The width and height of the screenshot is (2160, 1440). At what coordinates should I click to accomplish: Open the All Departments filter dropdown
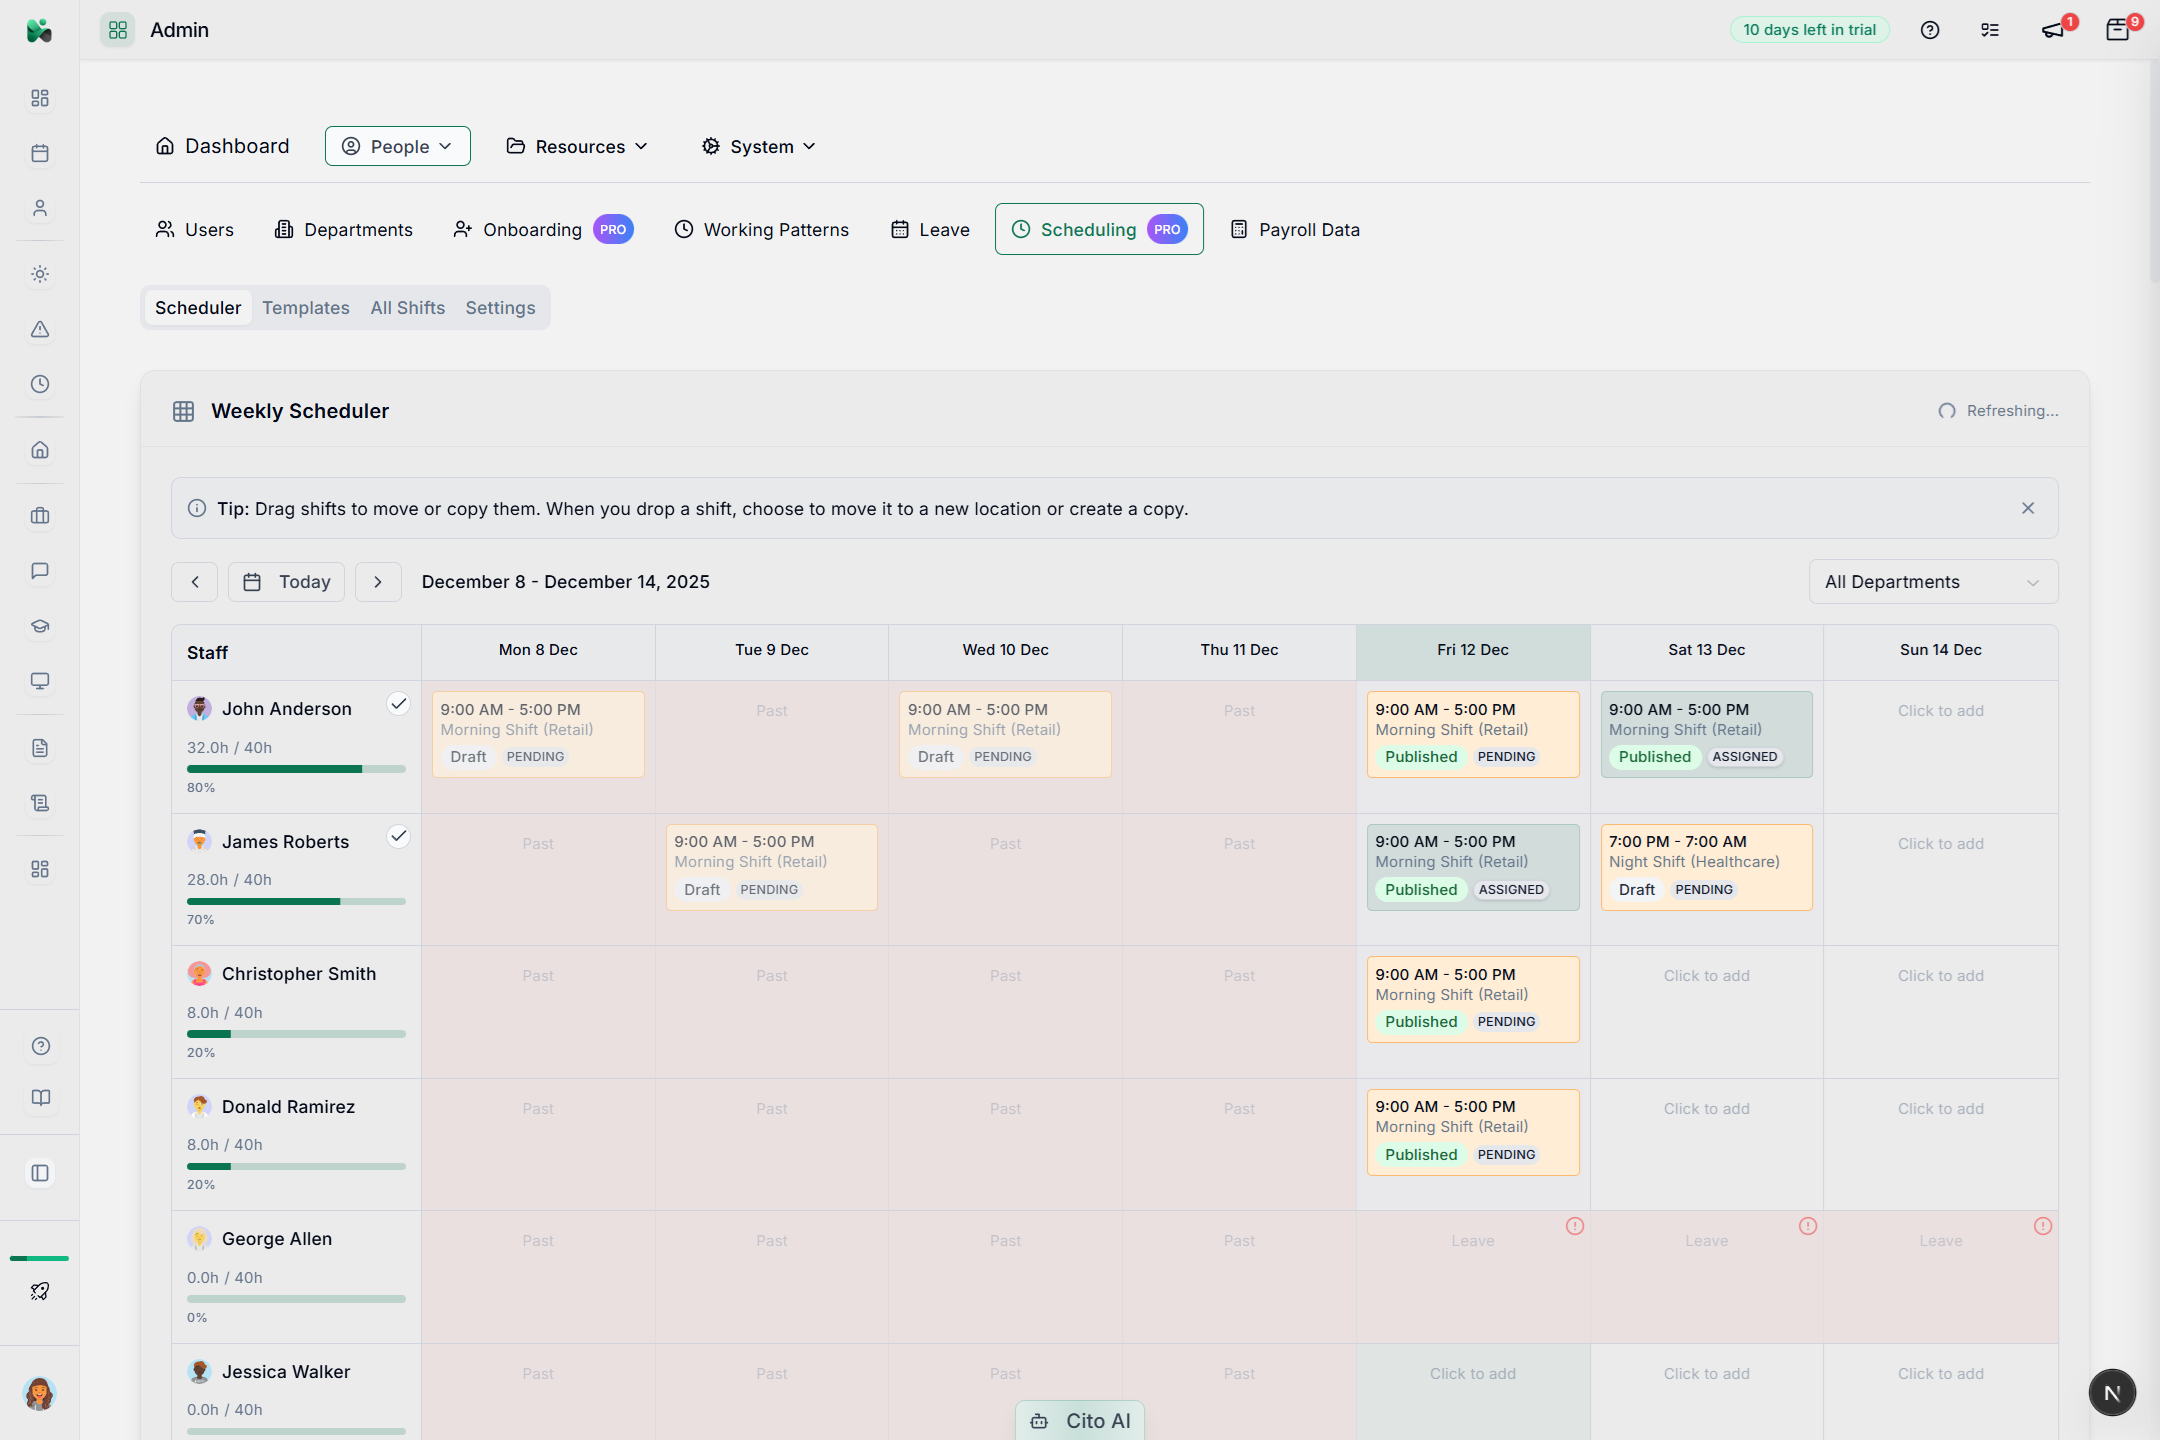(x=1933, y=582)
